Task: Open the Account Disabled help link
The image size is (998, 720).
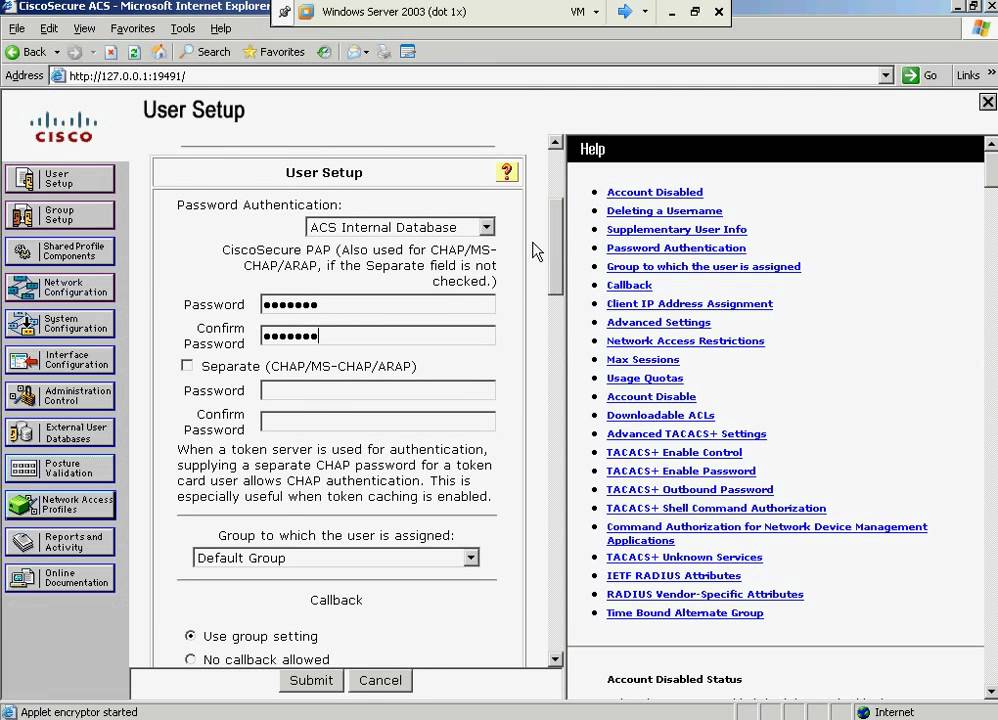Action: click(x=654, y=192)
